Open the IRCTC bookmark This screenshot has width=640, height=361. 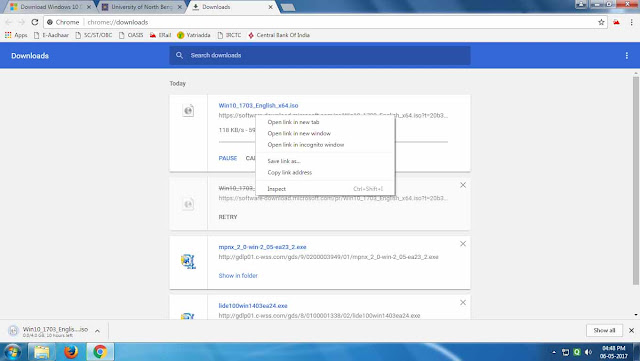pyautogui.click(x=229, y=35)
